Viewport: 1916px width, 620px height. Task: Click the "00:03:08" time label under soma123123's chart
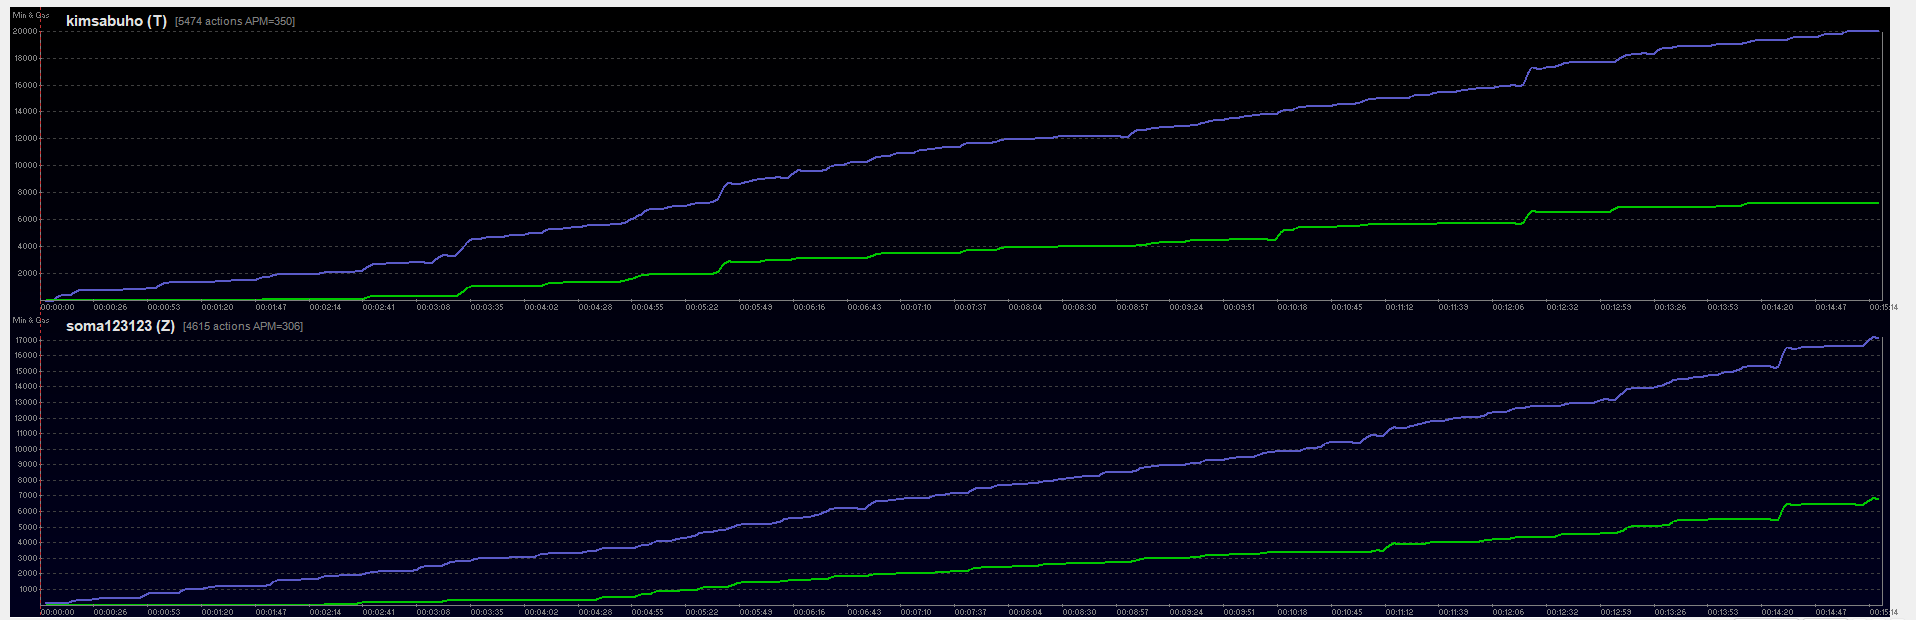pos(433,612)
